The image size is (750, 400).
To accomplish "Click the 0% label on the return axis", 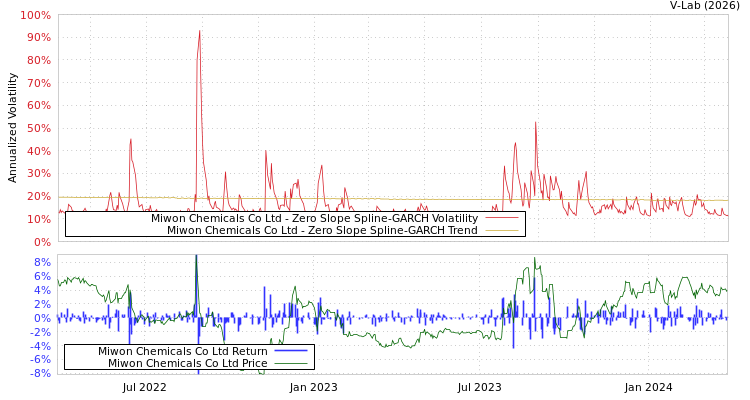I will [x=42, y=318].
